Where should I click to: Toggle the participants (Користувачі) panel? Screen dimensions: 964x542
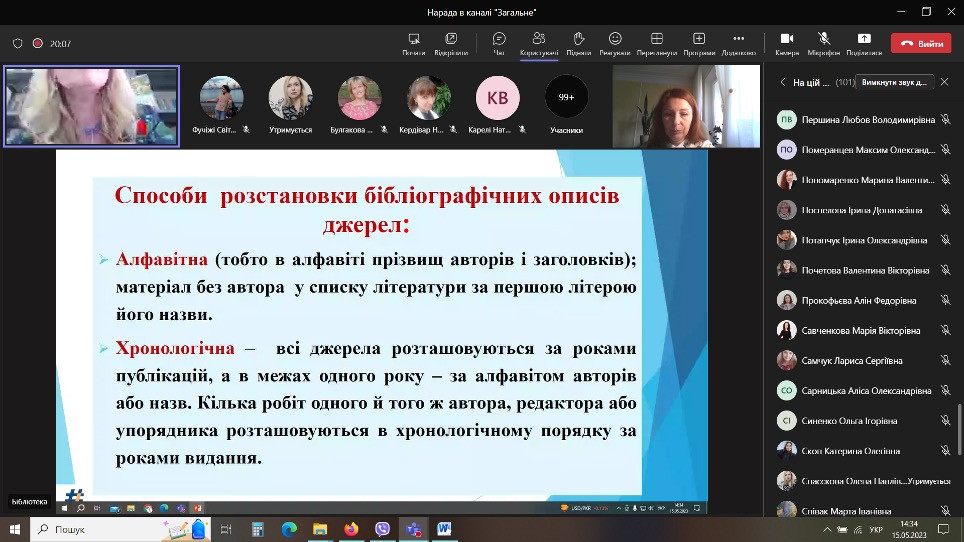538,42
